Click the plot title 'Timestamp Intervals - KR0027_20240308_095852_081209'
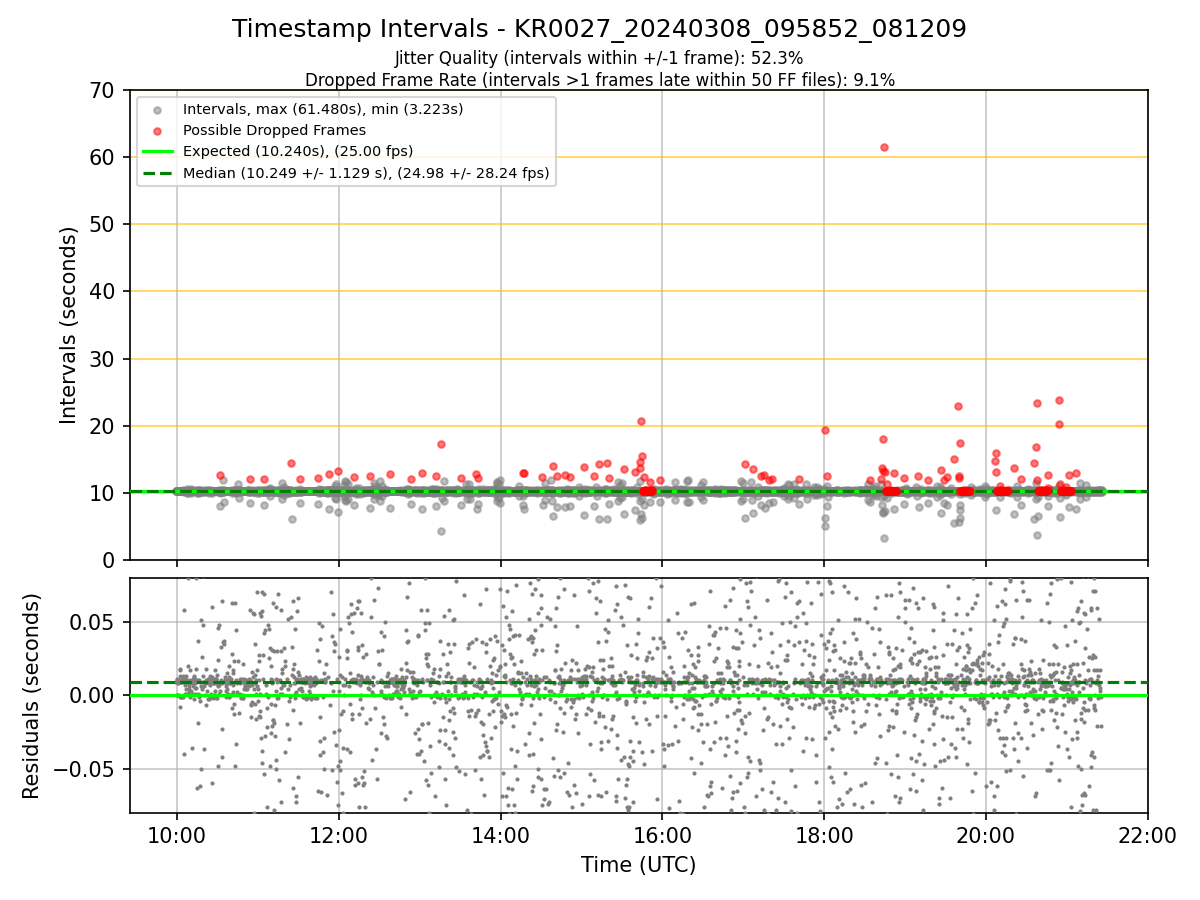 pos(599,29)
